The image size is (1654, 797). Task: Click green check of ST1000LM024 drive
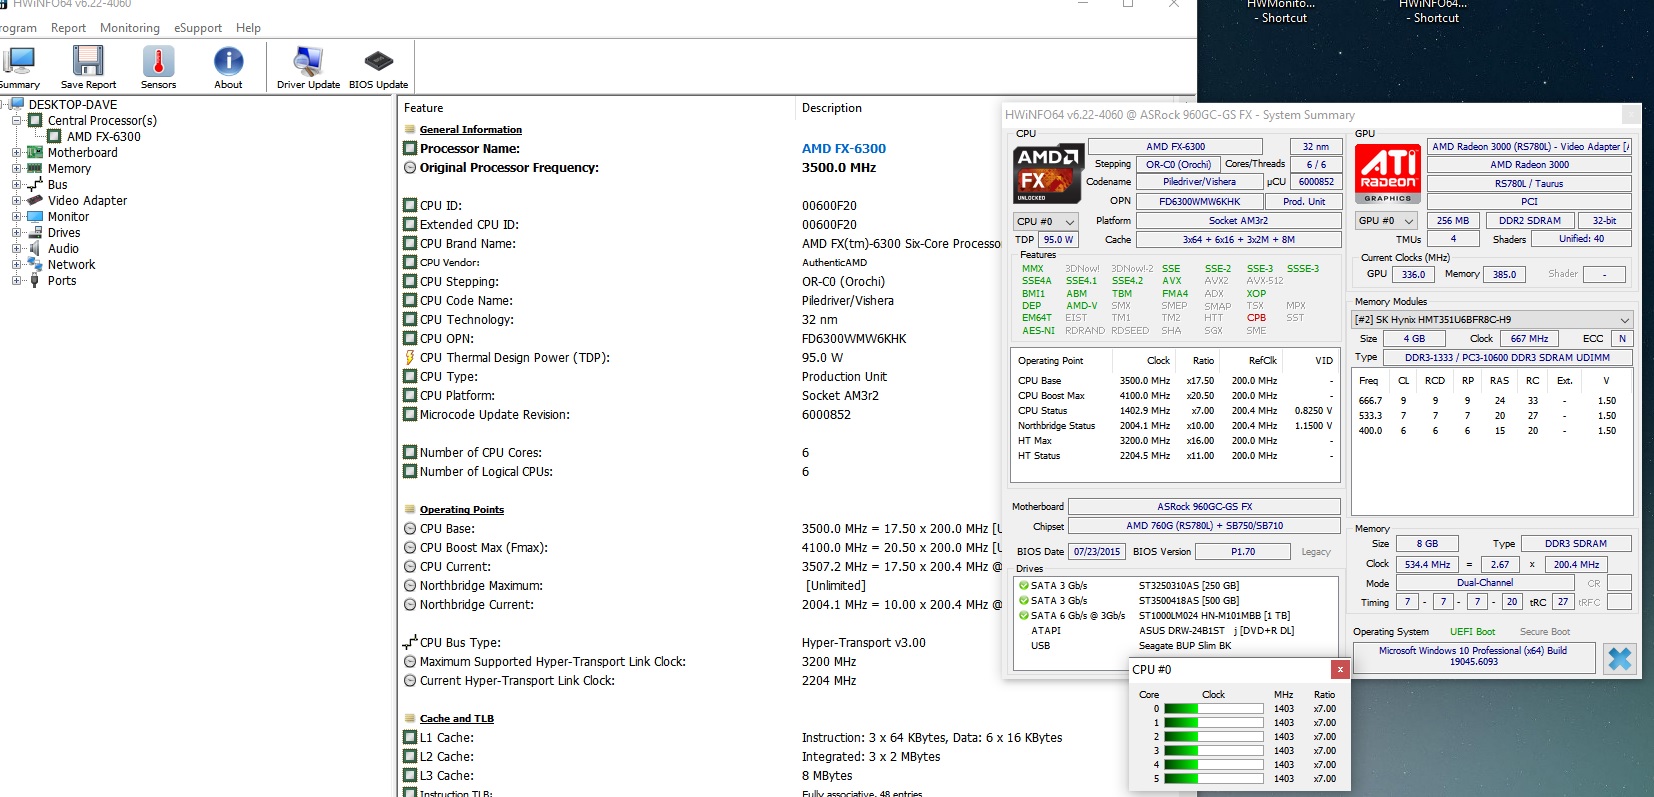tap(1024, 616)
